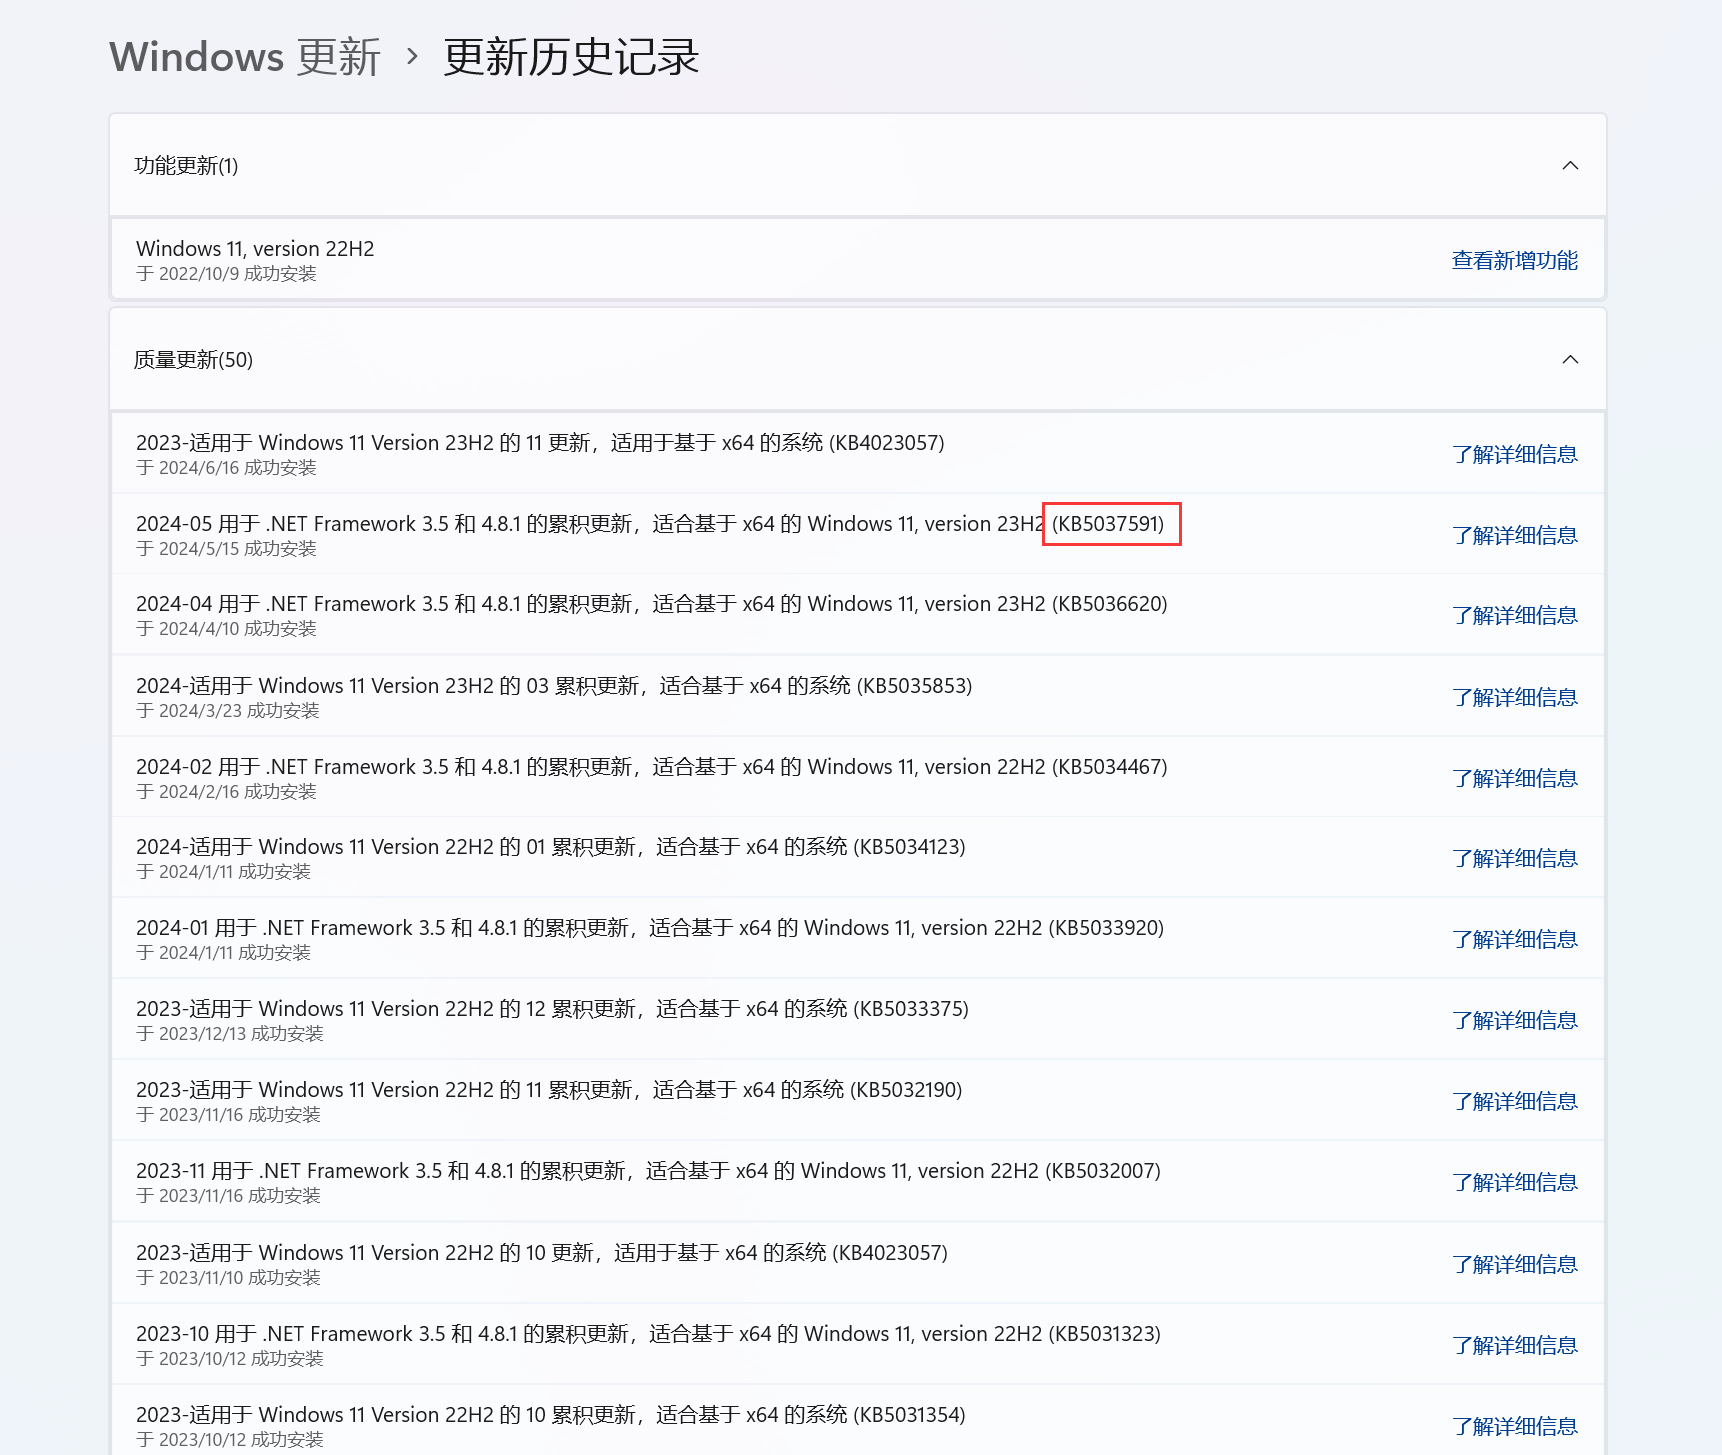Click the 于 2024/3/23 成功安装 date text
This screenshot has width=1722, height=1455.
click(x=228, y=711)
